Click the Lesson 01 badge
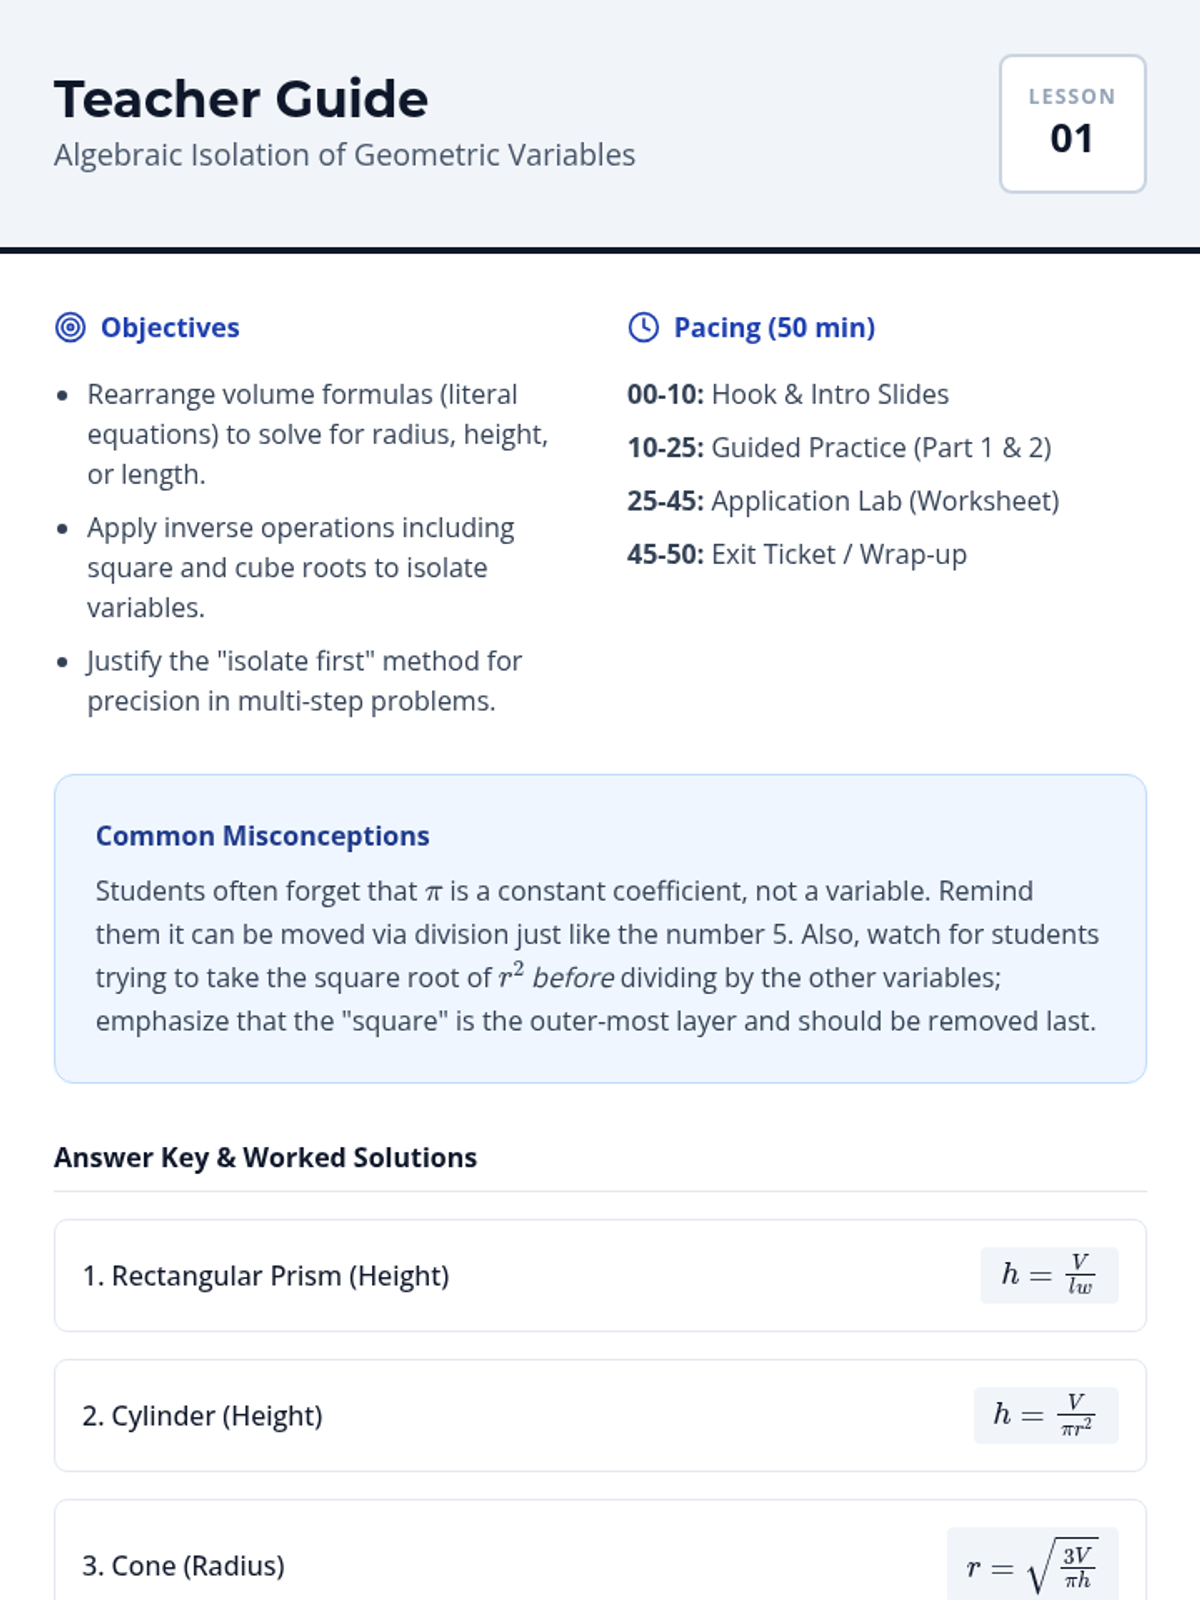The image size is (1200, 1600). click(1072, 124)
